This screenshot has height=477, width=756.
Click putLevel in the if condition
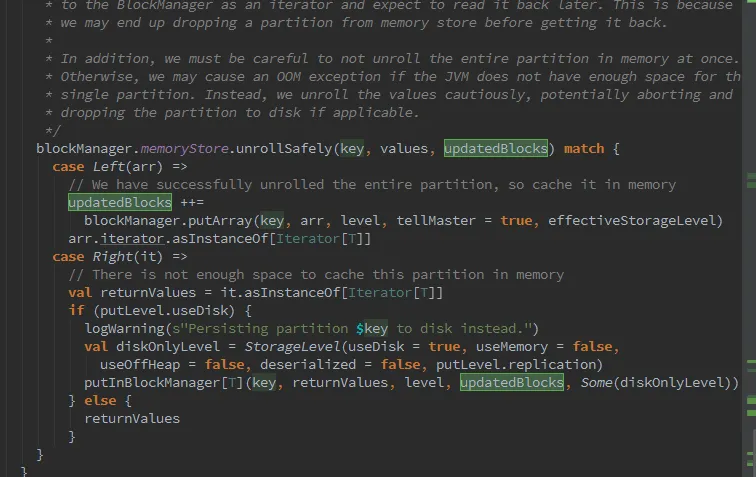(132, 311)
